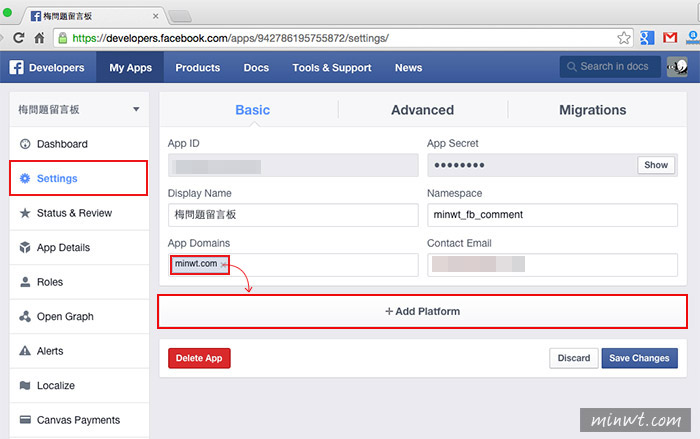Click the Namespace input field
700x439 pixels.
[x=552, y=215]
